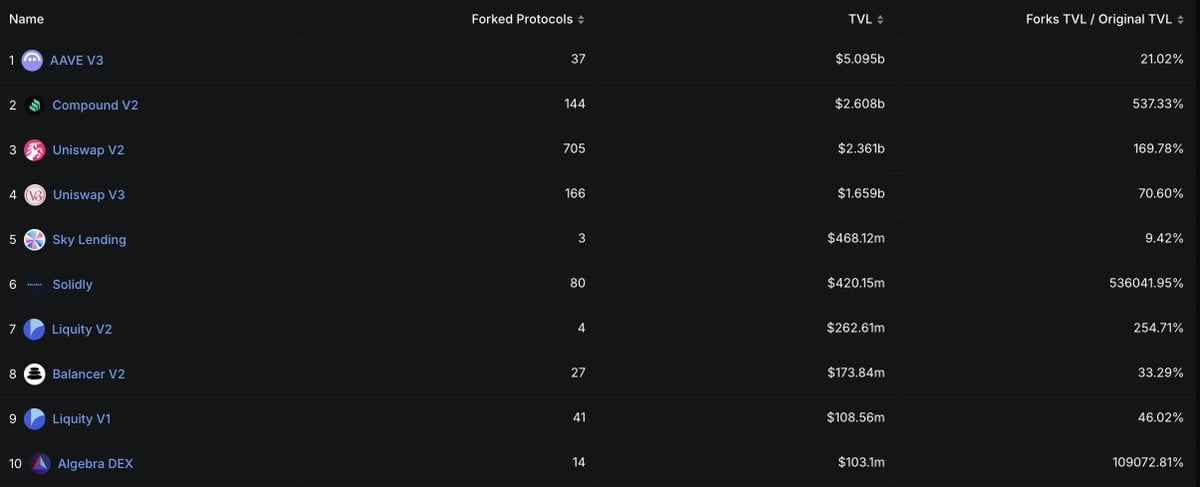The image size is (1200, 487).
Task: Sort by Forked Protocols column arrows
Action: click(581, 20)
